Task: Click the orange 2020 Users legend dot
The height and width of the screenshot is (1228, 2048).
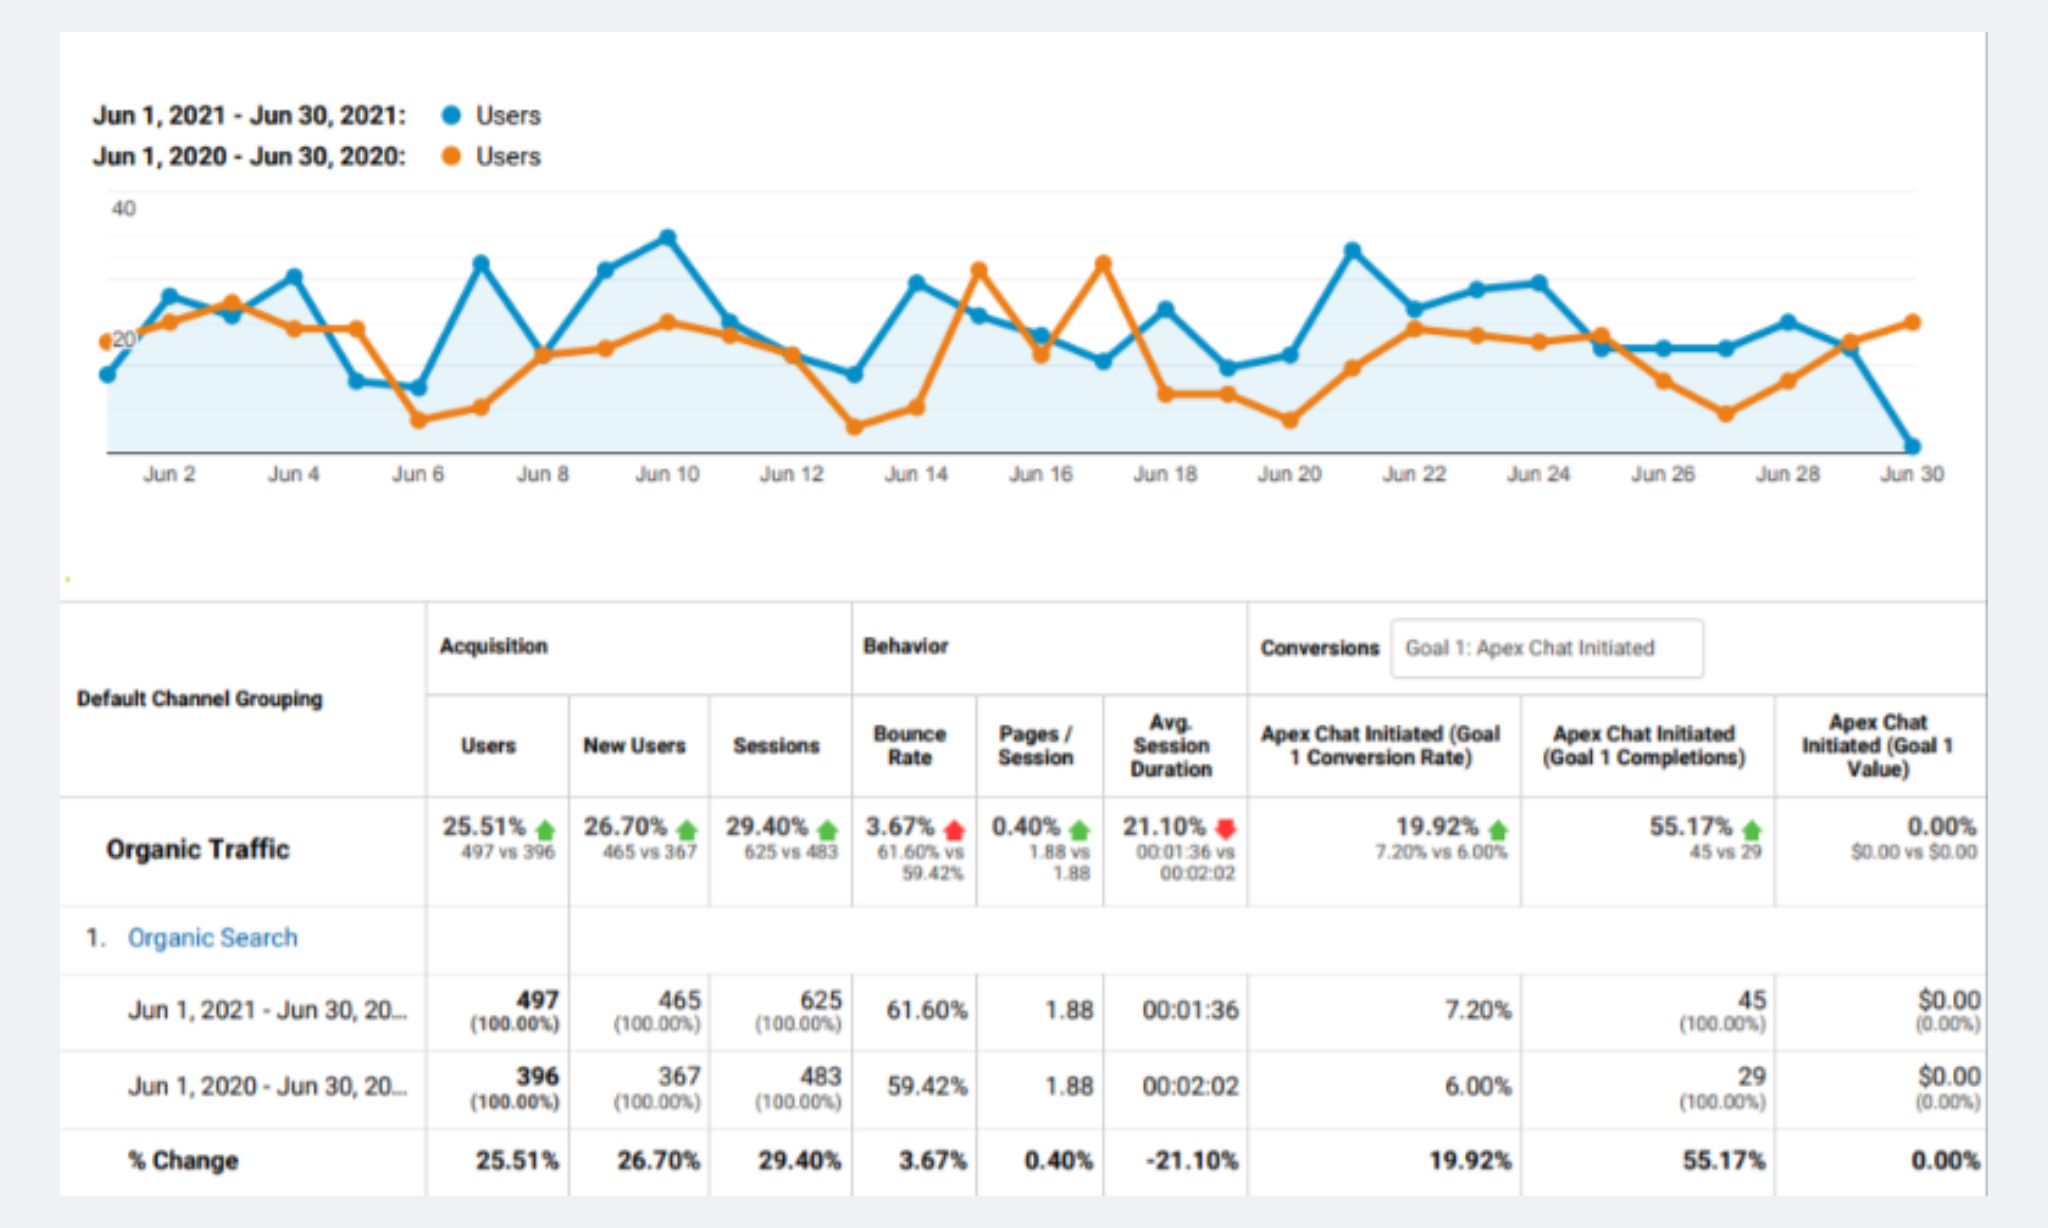Action: 451,156
